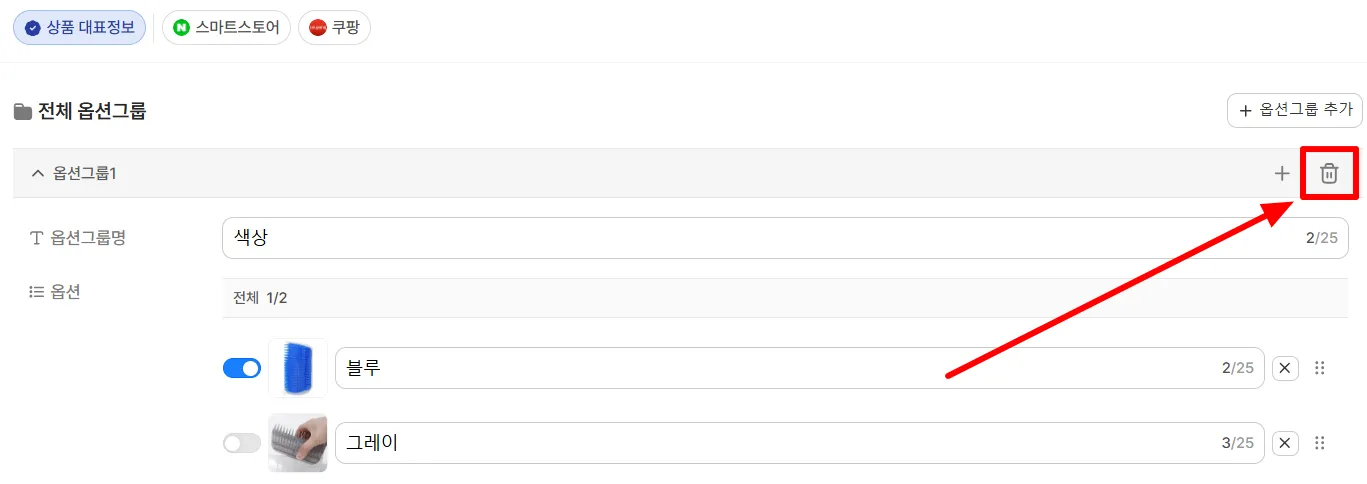Click the T icon beside 옵션그룹명
Viewport: 1367px width, 484px height.
(37, 238)
